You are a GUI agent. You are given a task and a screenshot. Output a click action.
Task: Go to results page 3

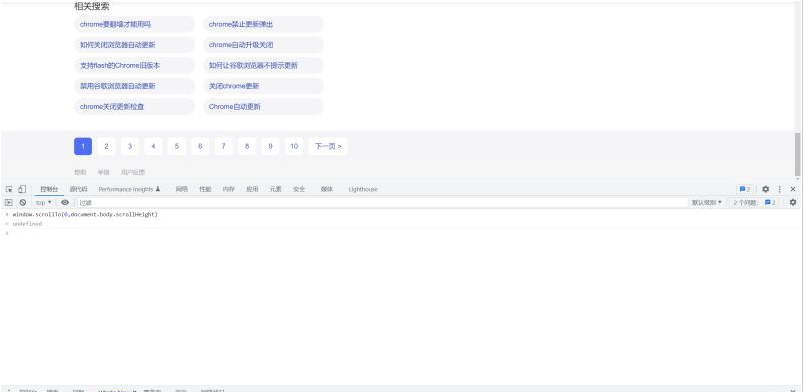click(x=130, y=146)
